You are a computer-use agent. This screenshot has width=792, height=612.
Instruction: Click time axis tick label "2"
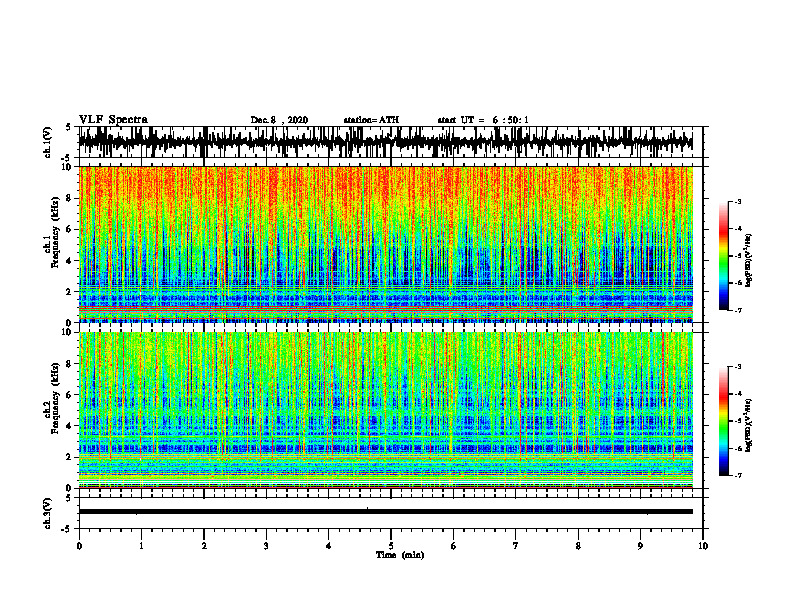point(204,546)
